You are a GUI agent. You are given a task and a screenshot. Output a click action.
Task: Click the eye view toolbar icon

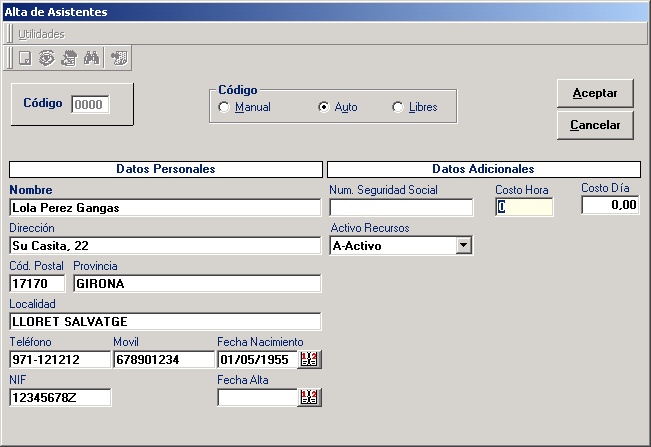click(47, 58)
